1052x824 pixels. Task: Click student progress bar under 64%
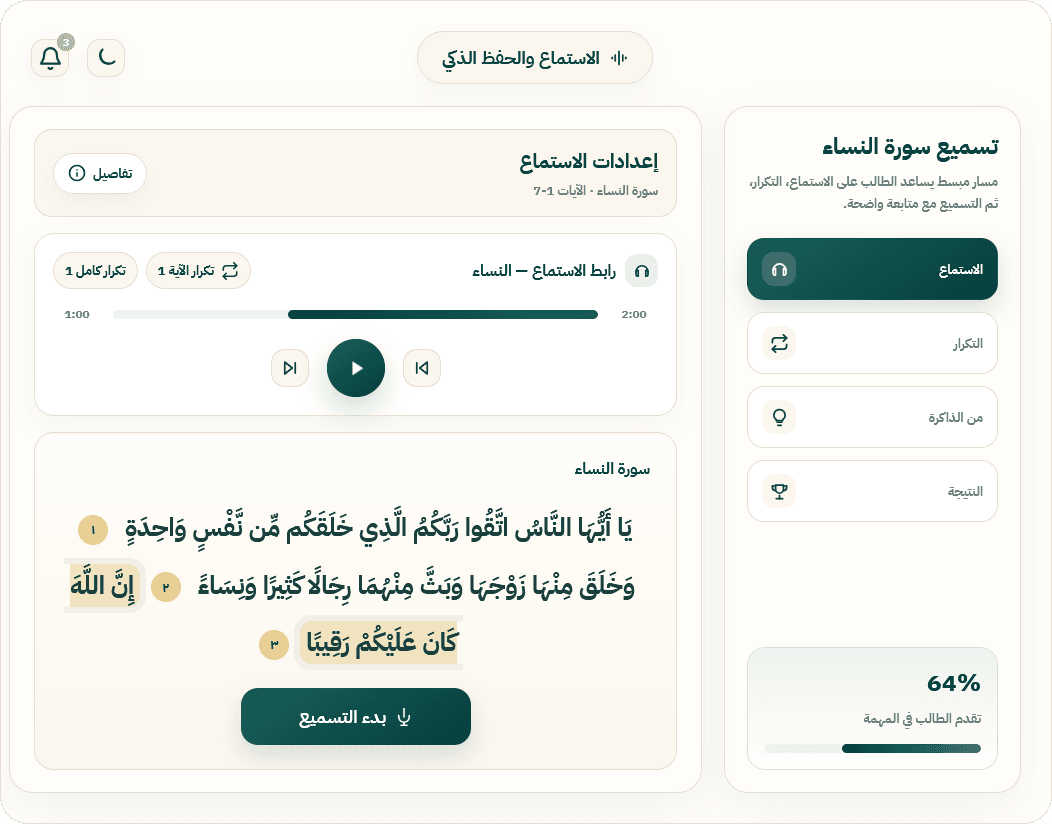[872, 748]
